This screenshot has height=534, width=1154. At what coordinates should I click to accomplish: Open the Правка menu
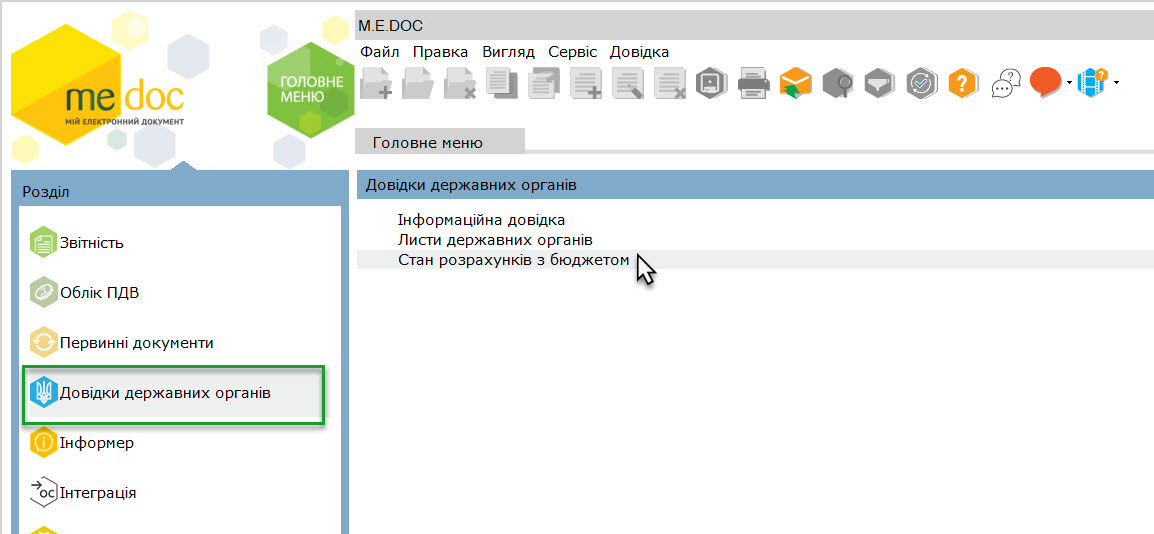click(x=440, y=52)
